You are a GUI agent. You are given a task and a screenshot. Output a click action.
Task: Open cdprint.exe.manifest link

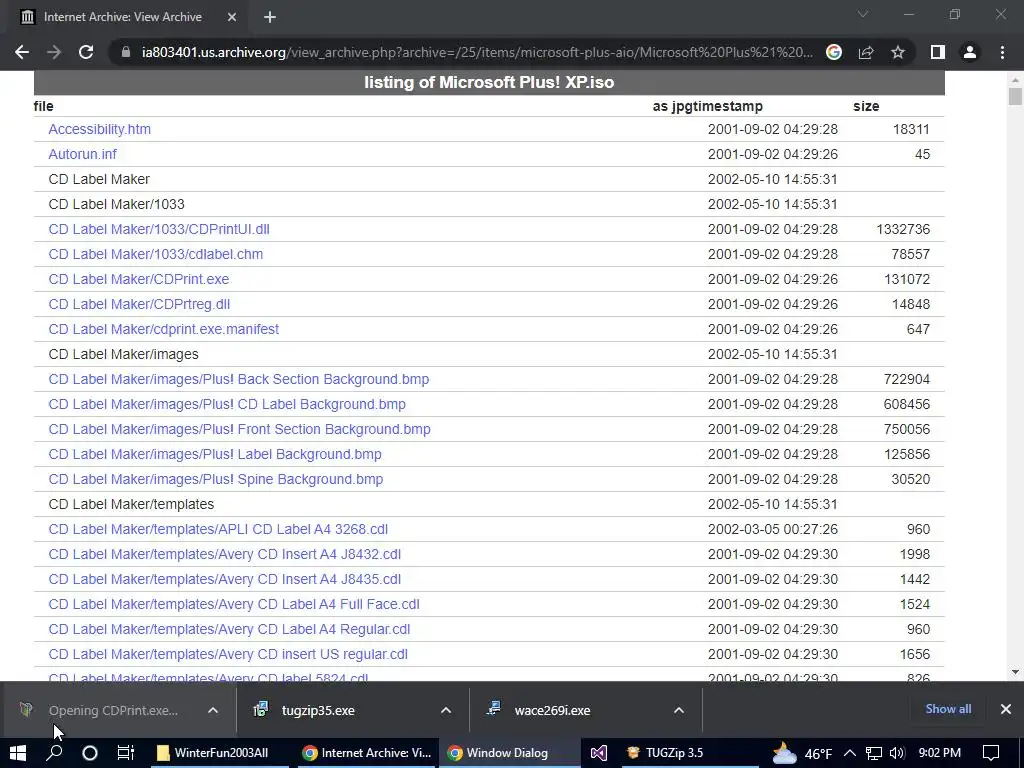pos(163,329)
